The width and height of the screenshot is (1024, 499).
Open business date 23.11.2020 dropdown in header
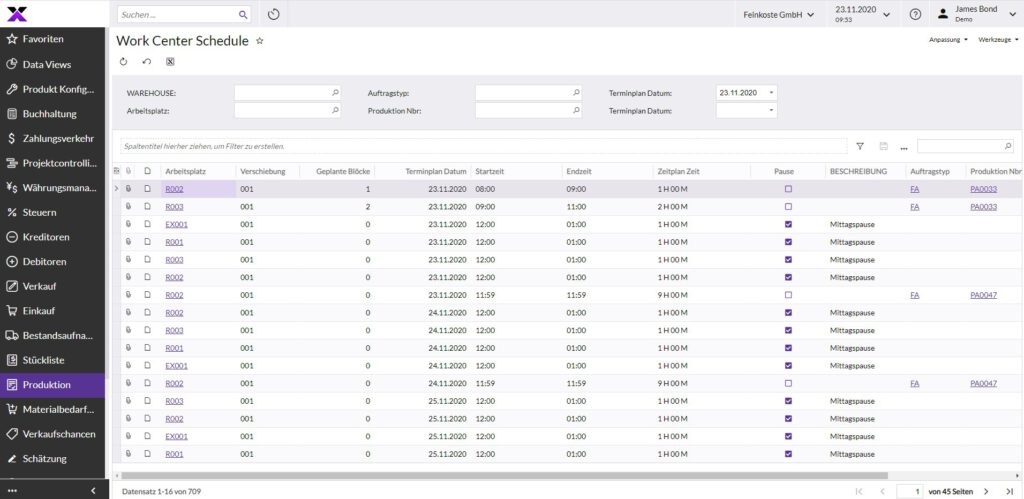862,14
